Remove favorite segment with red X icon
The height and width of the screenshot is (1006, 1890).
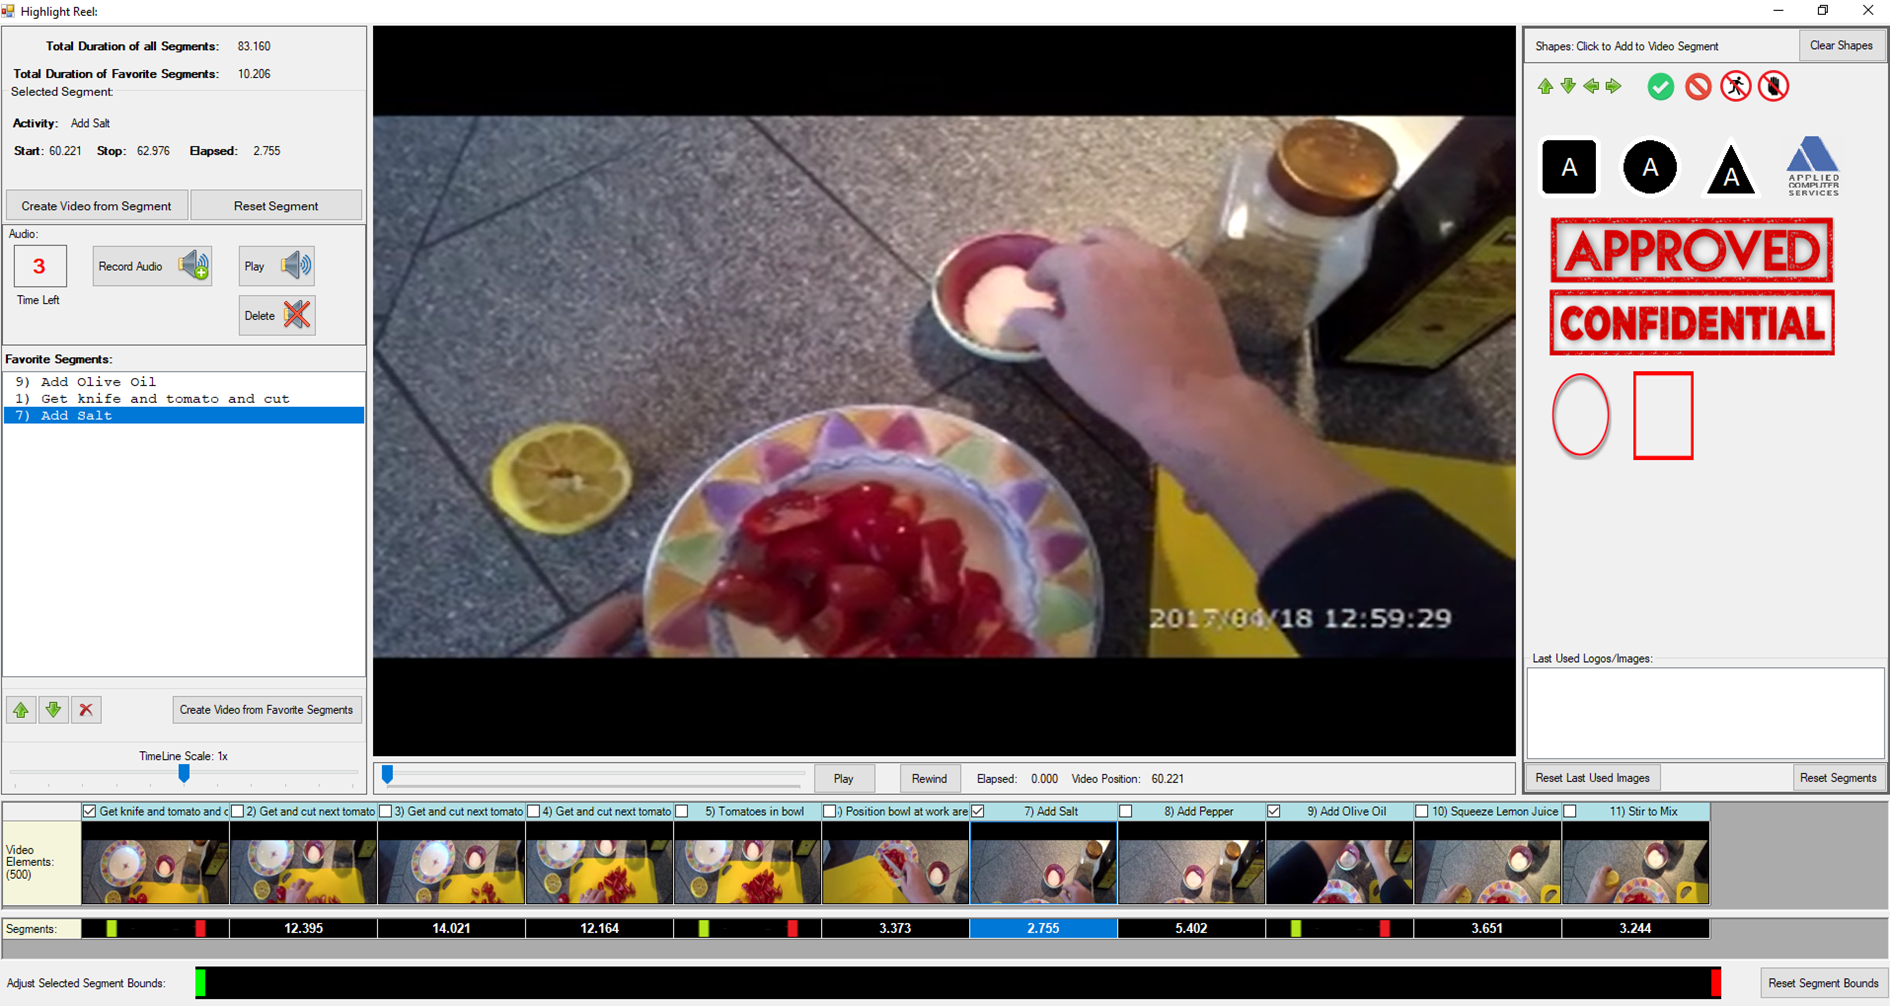86,710
